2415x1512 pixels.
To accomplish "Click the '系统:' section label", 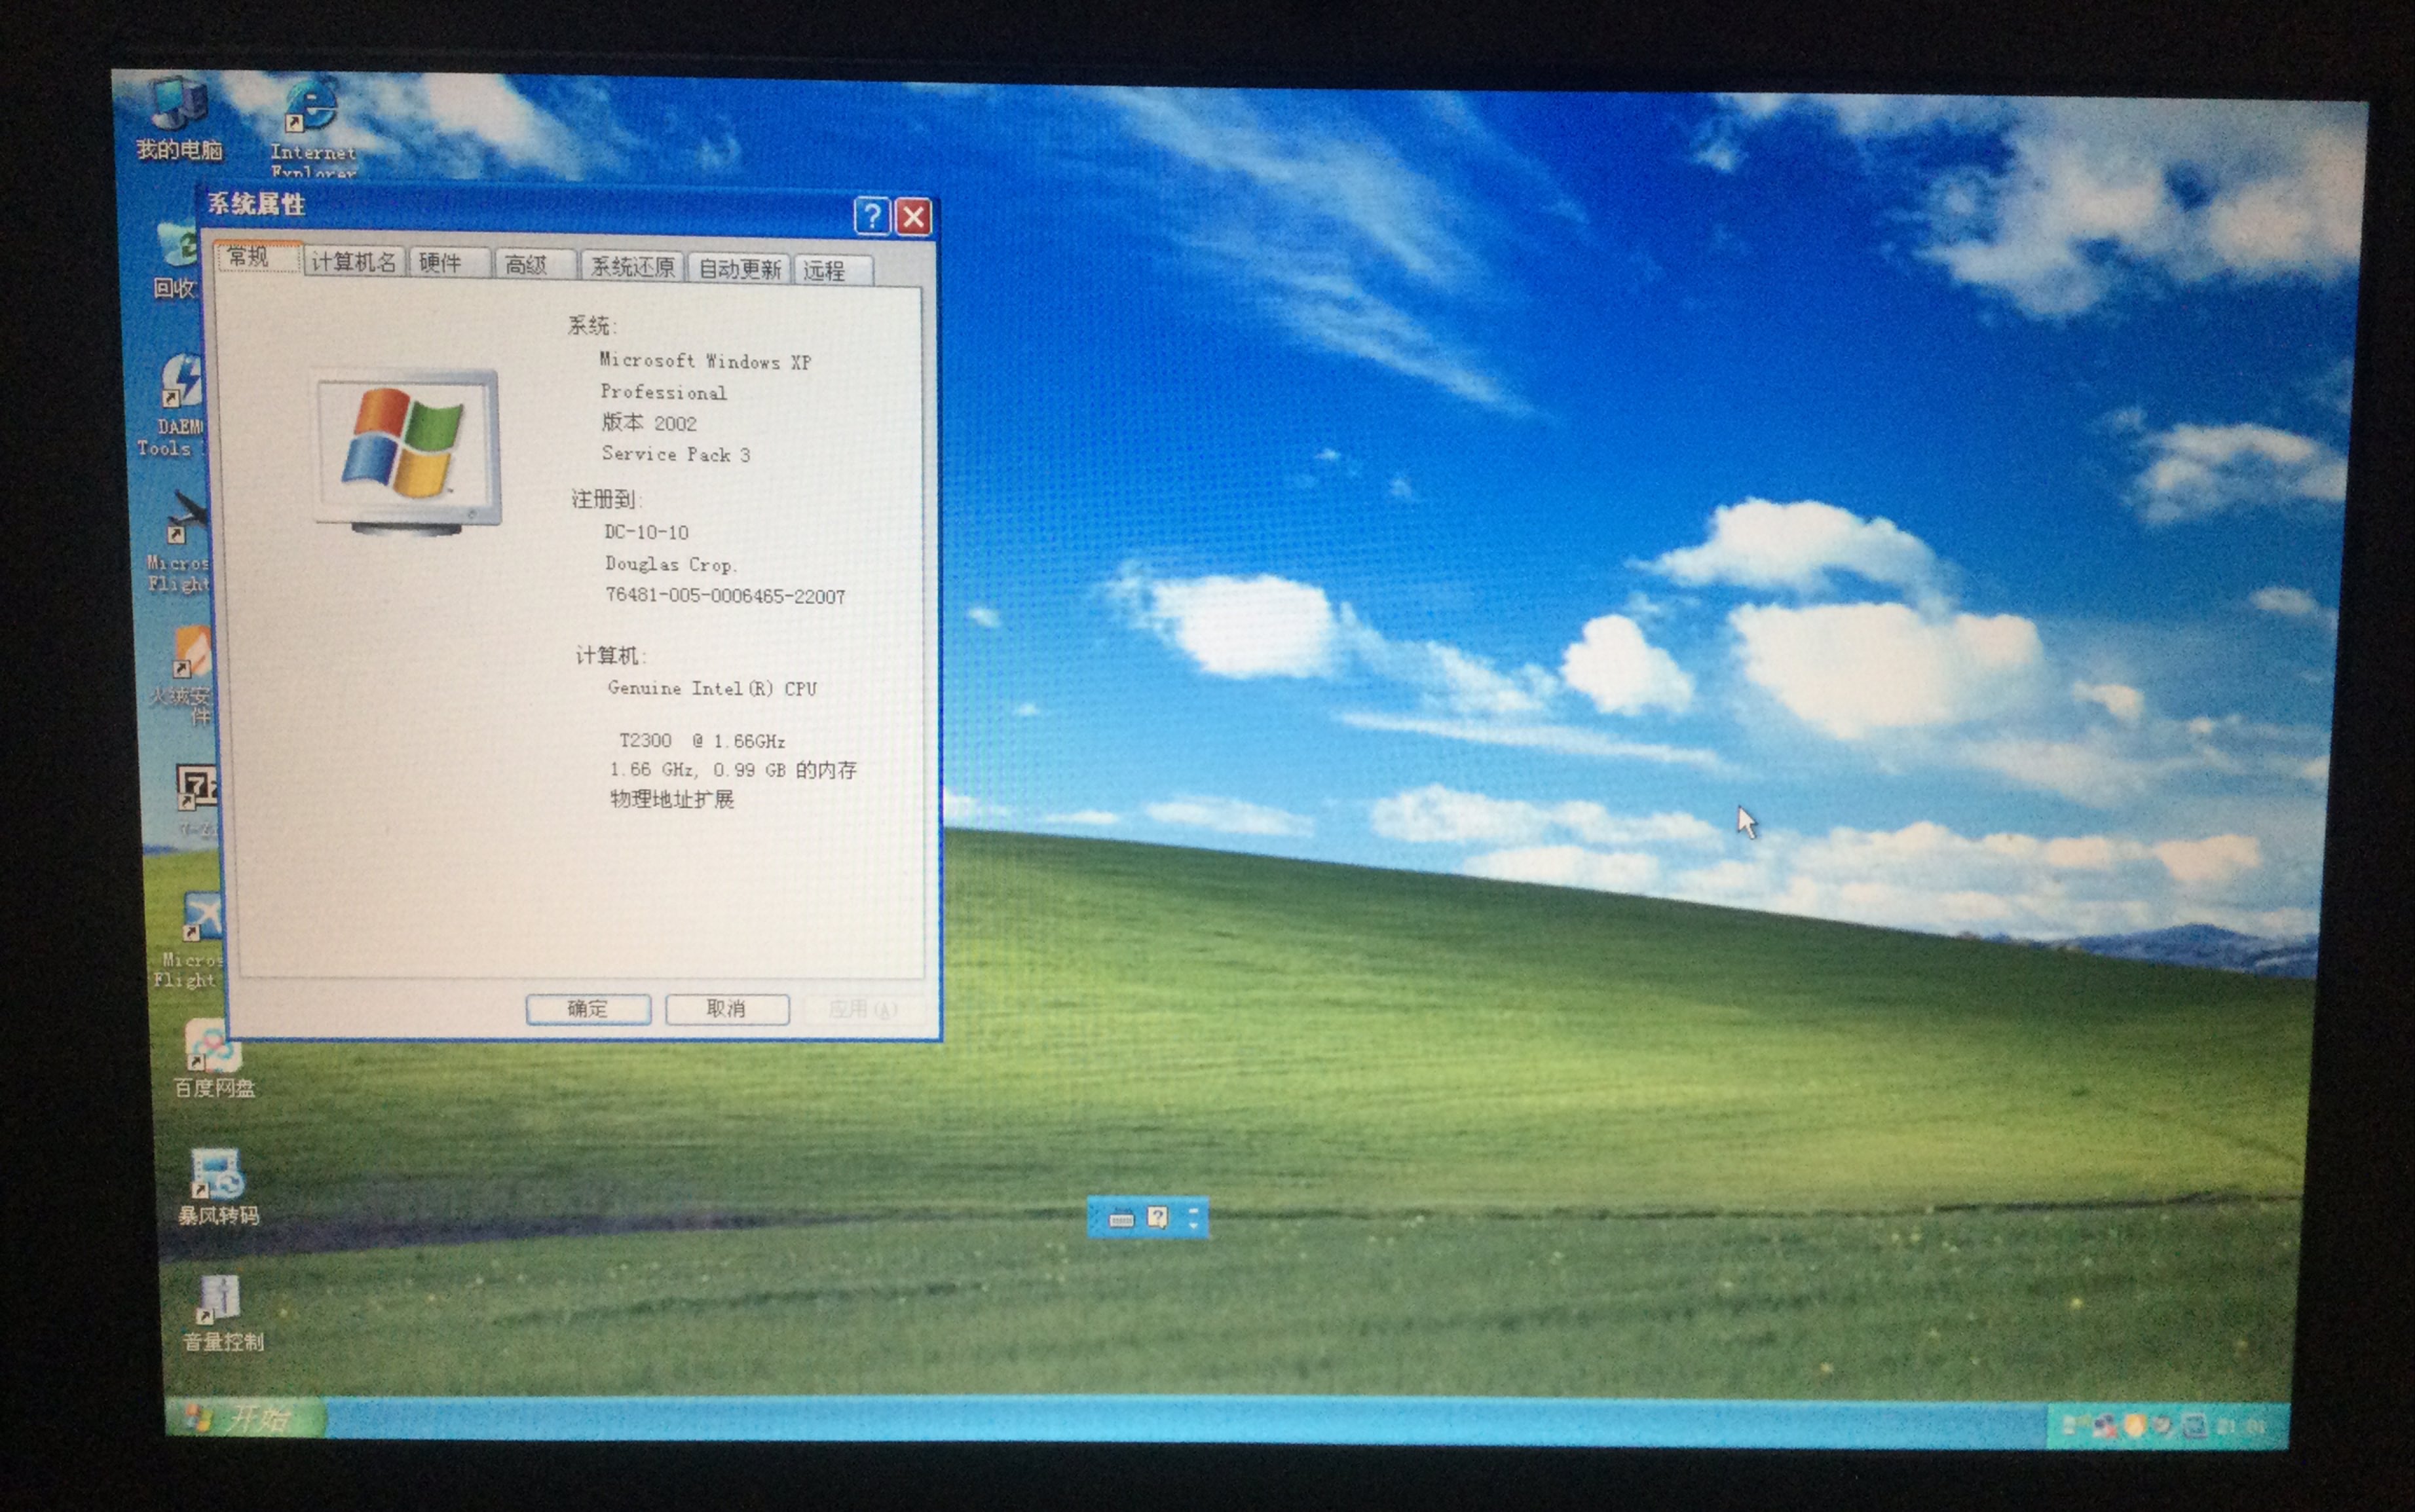I will 593,325.
